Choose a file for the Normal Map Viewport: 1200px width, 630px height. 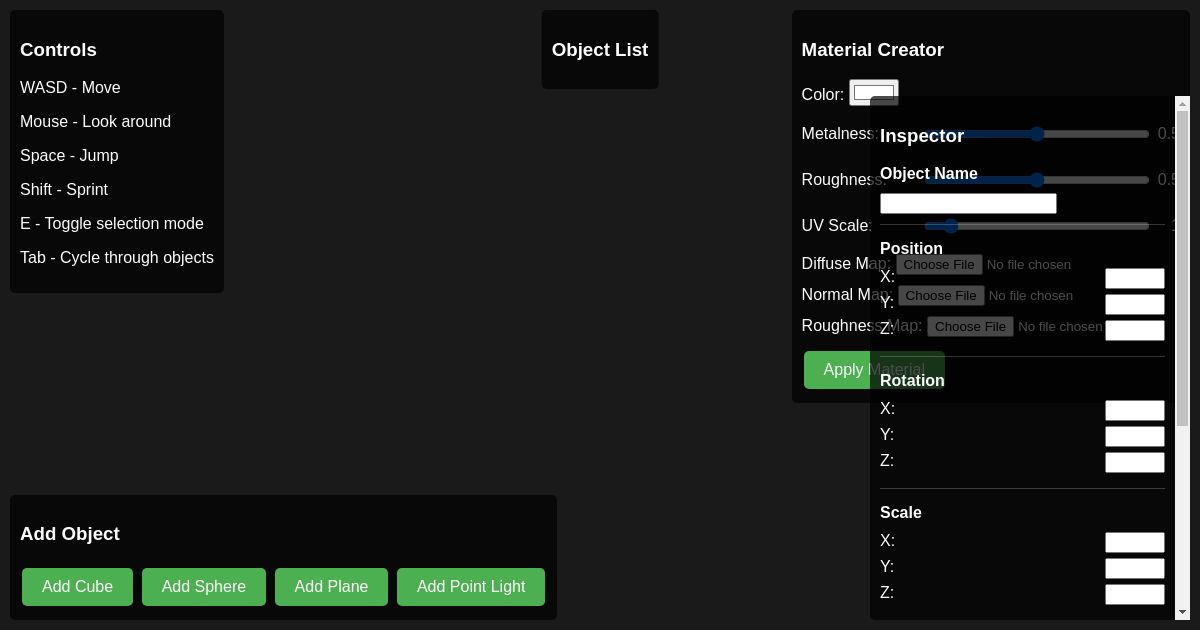940,295
